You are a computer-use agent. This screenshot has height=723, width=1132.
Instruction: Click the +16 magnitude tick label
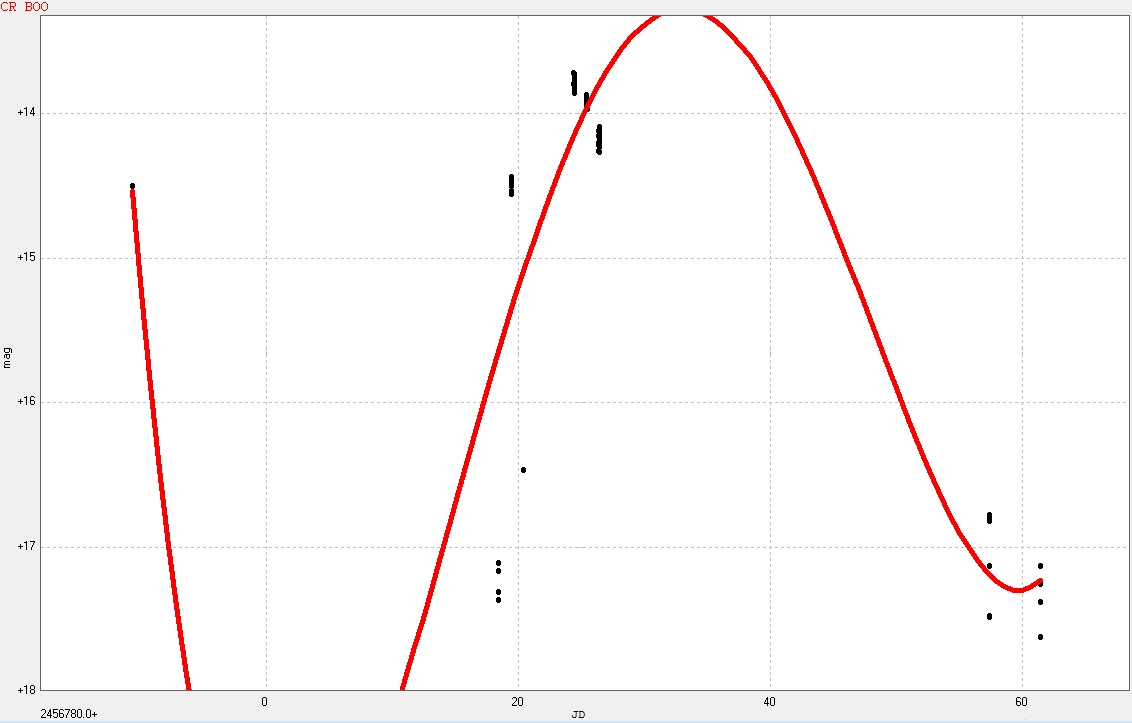(x=26, y=402)
